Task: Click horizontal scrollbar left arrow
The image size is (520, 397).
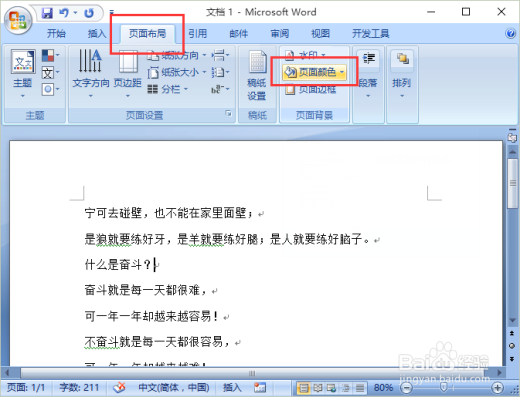Action: click(x=7, y=372)
